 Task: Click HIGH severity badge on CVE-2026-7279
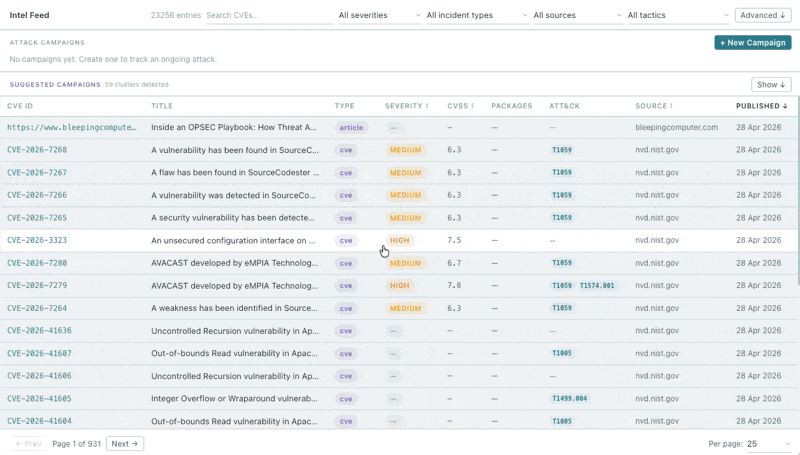[399, 286]
